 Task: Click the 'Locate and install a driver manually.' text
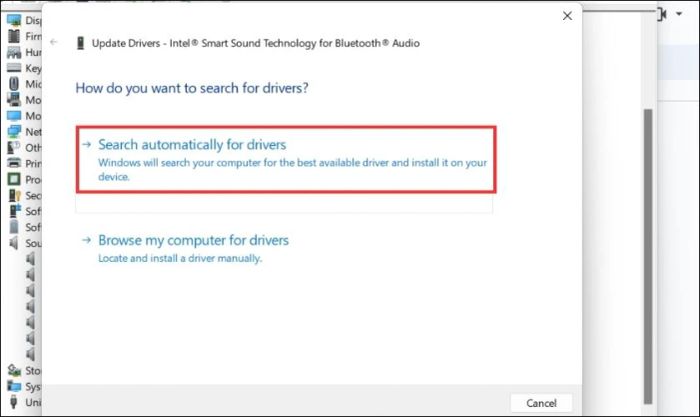[x=180, y=258]
